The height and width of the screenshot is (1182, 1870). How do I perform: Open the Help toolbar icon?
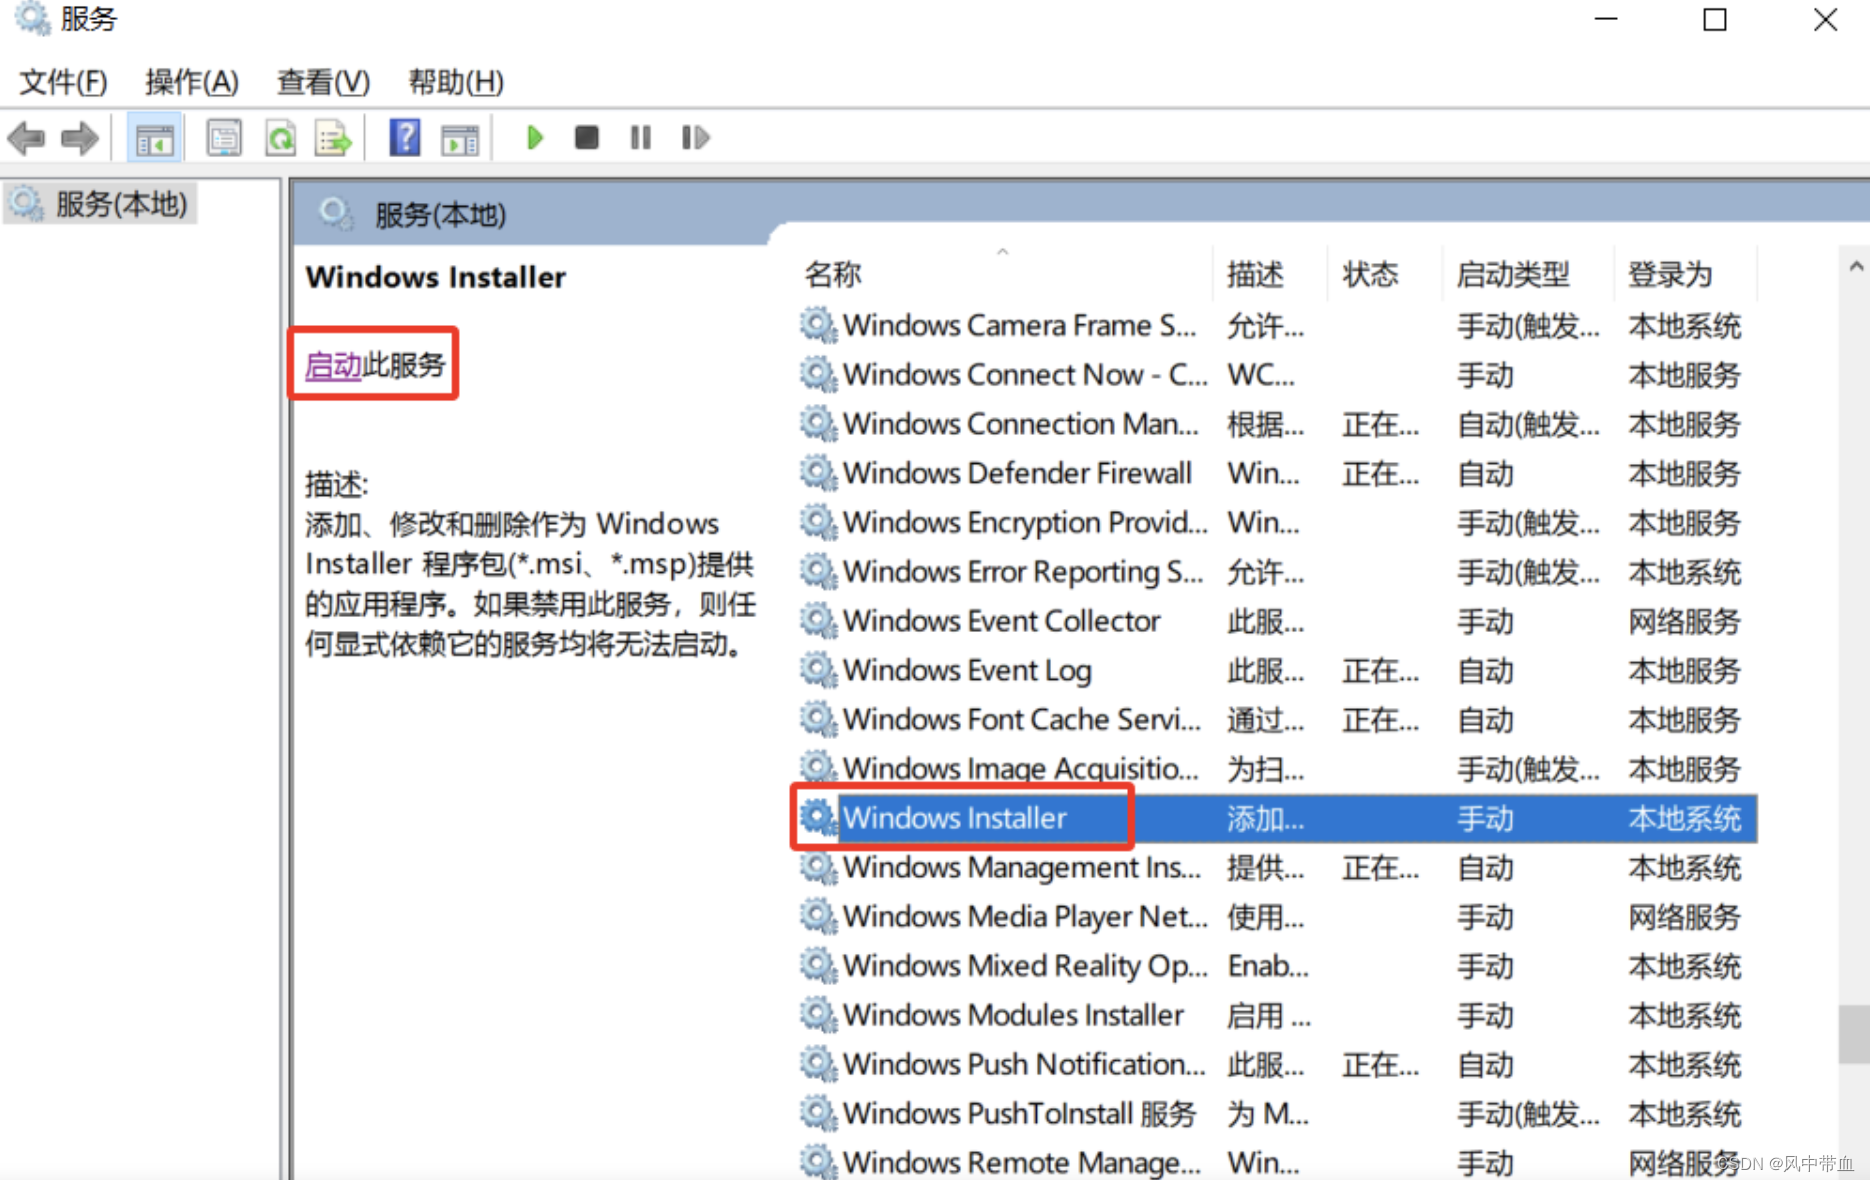click(x=405, y=137)
